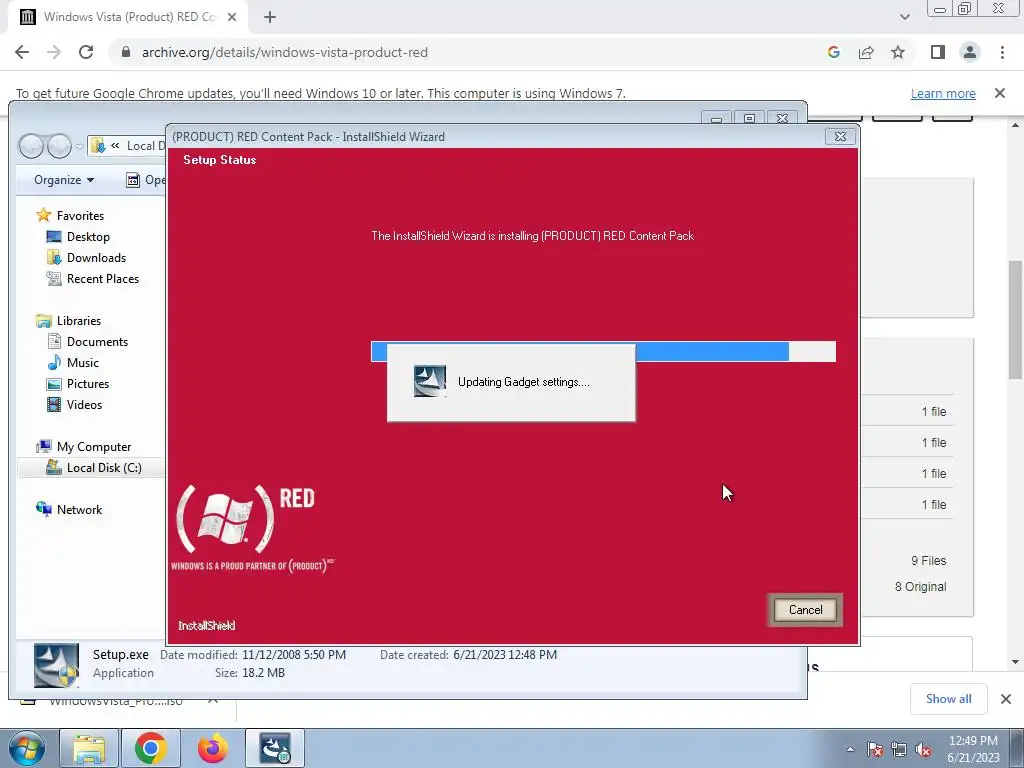
Task: Cancel the RED Content Pack installation
Action: (805, 609)
